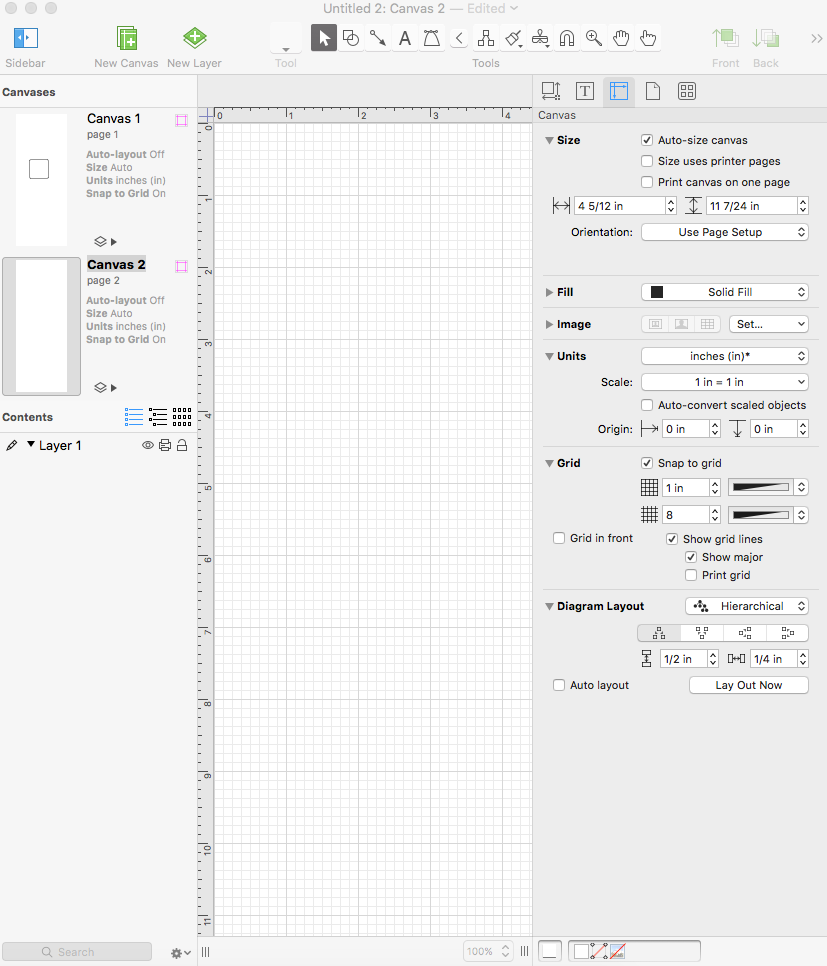This screenshot has height=966, width=827.
Task: Enable Size uses printer pages
Action: pyautogui.click(x=647, y=161)
